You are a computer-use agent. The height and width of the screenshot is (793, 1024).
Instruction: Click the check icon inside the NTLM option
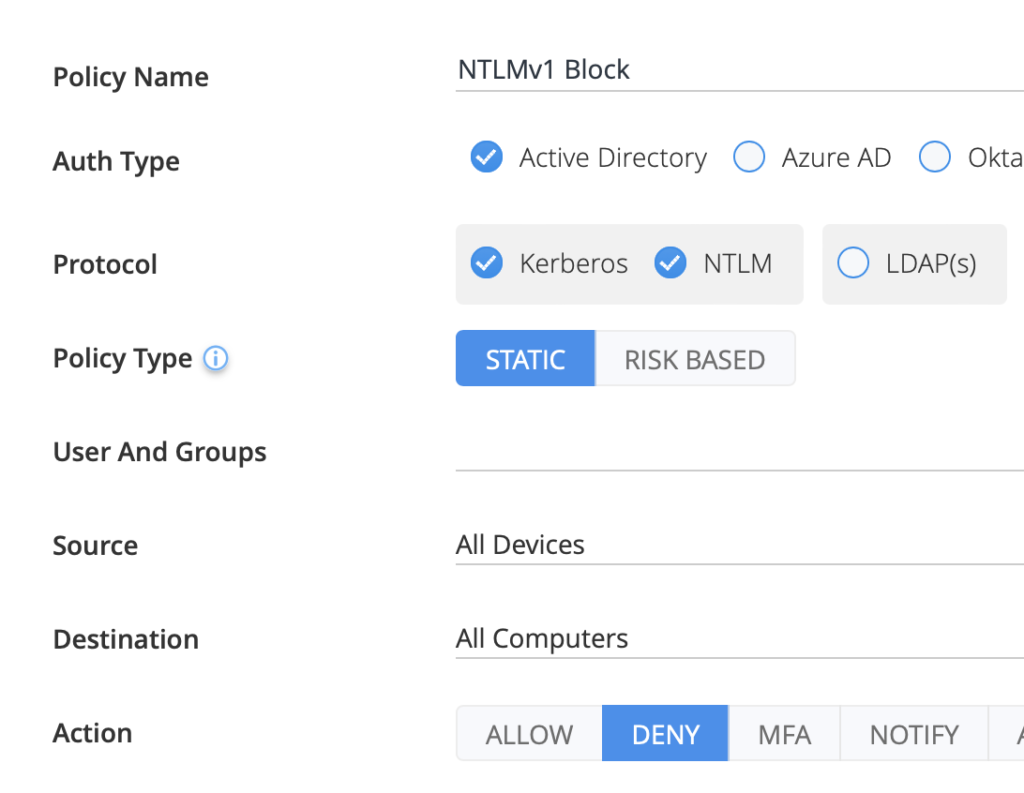(671, 263)
